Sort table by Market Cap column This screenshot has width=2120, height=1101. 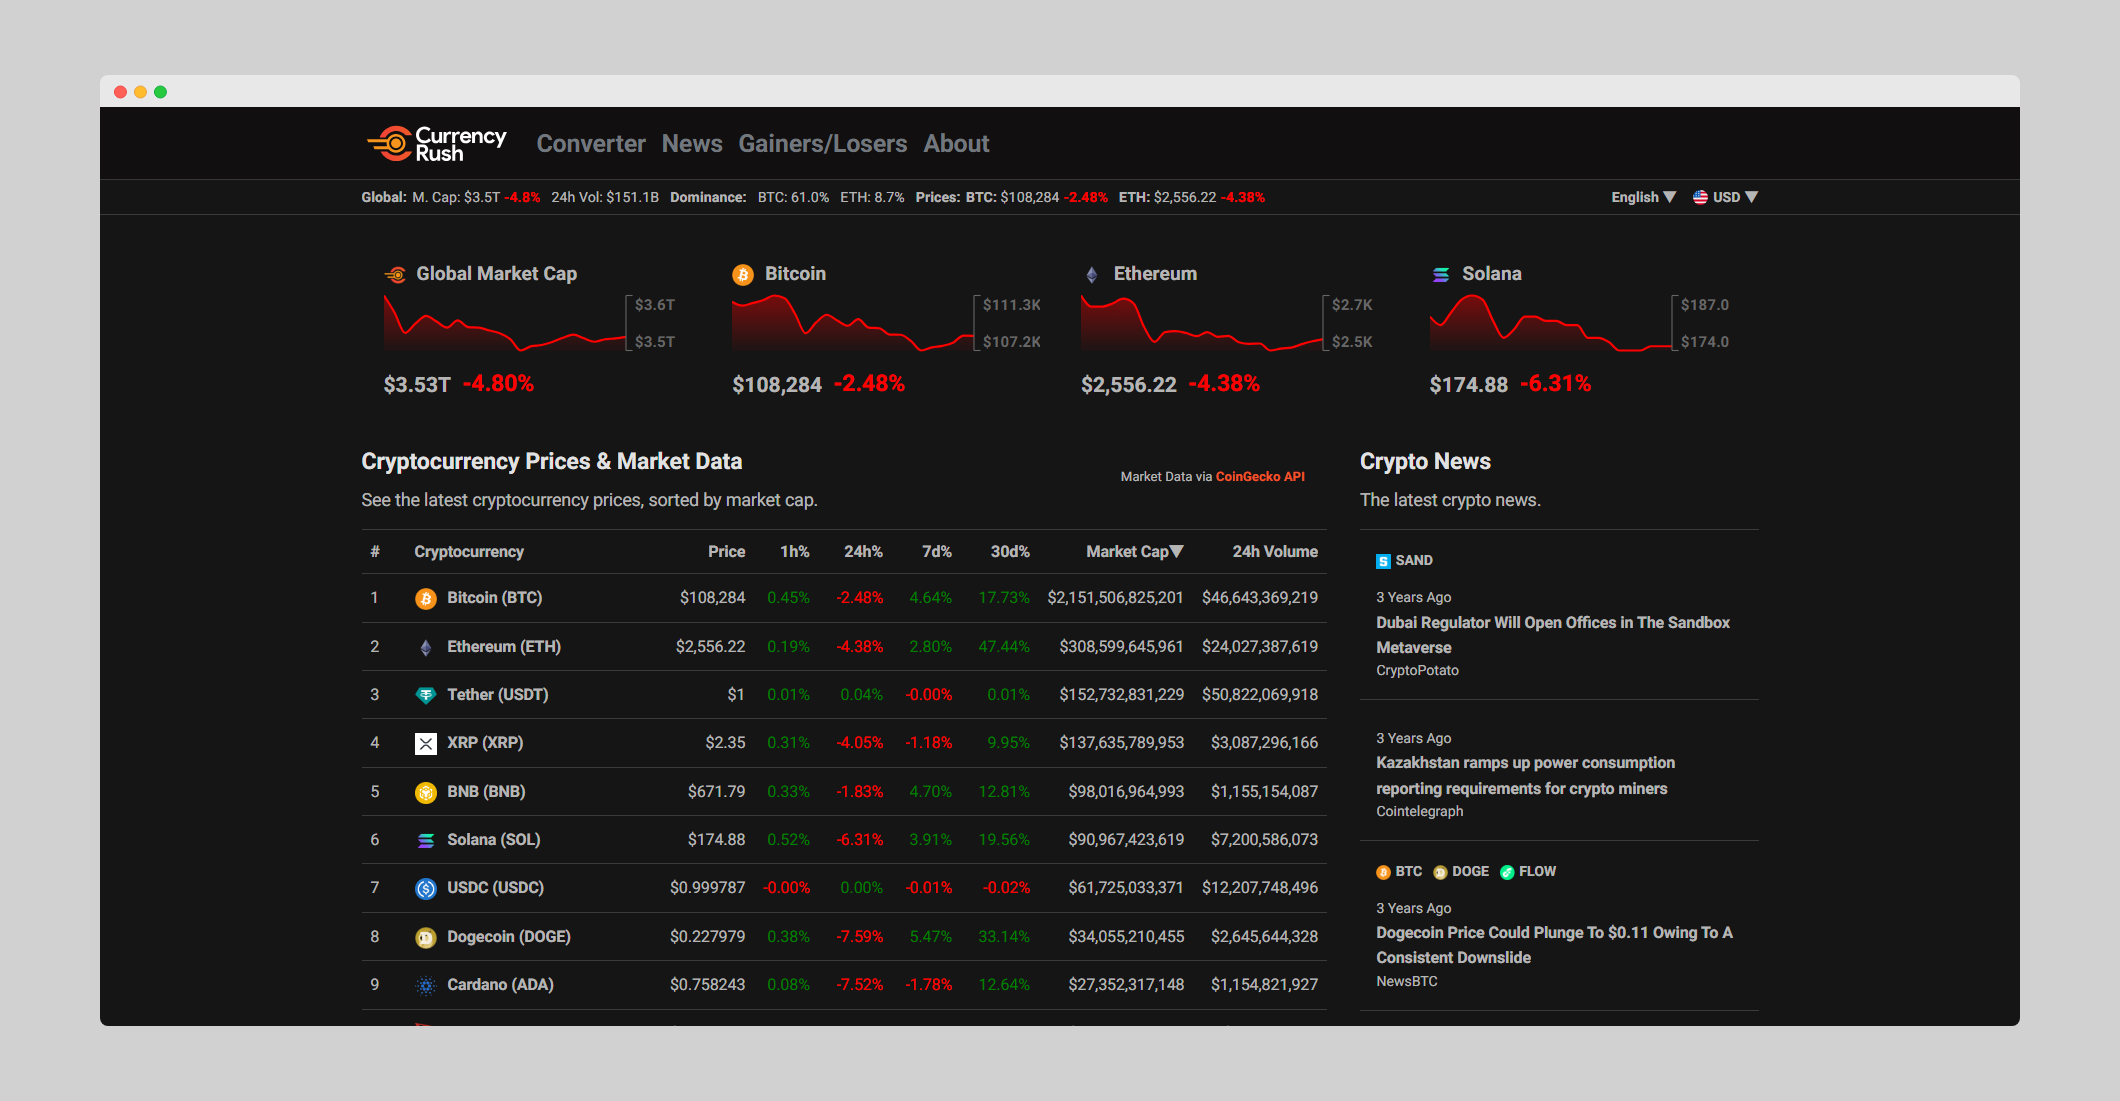click(x=1134, y=552)
